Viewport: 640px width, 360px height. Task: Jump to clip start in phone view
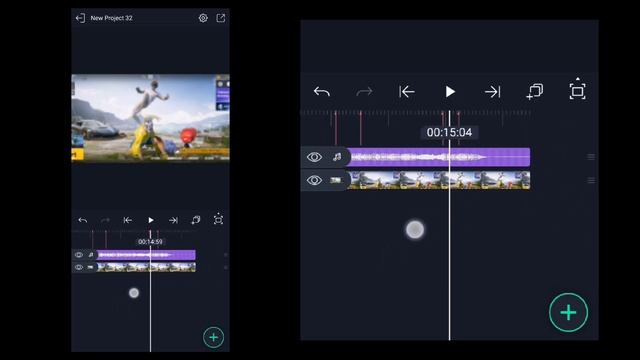pyautogui.click(x=127, y=220)
